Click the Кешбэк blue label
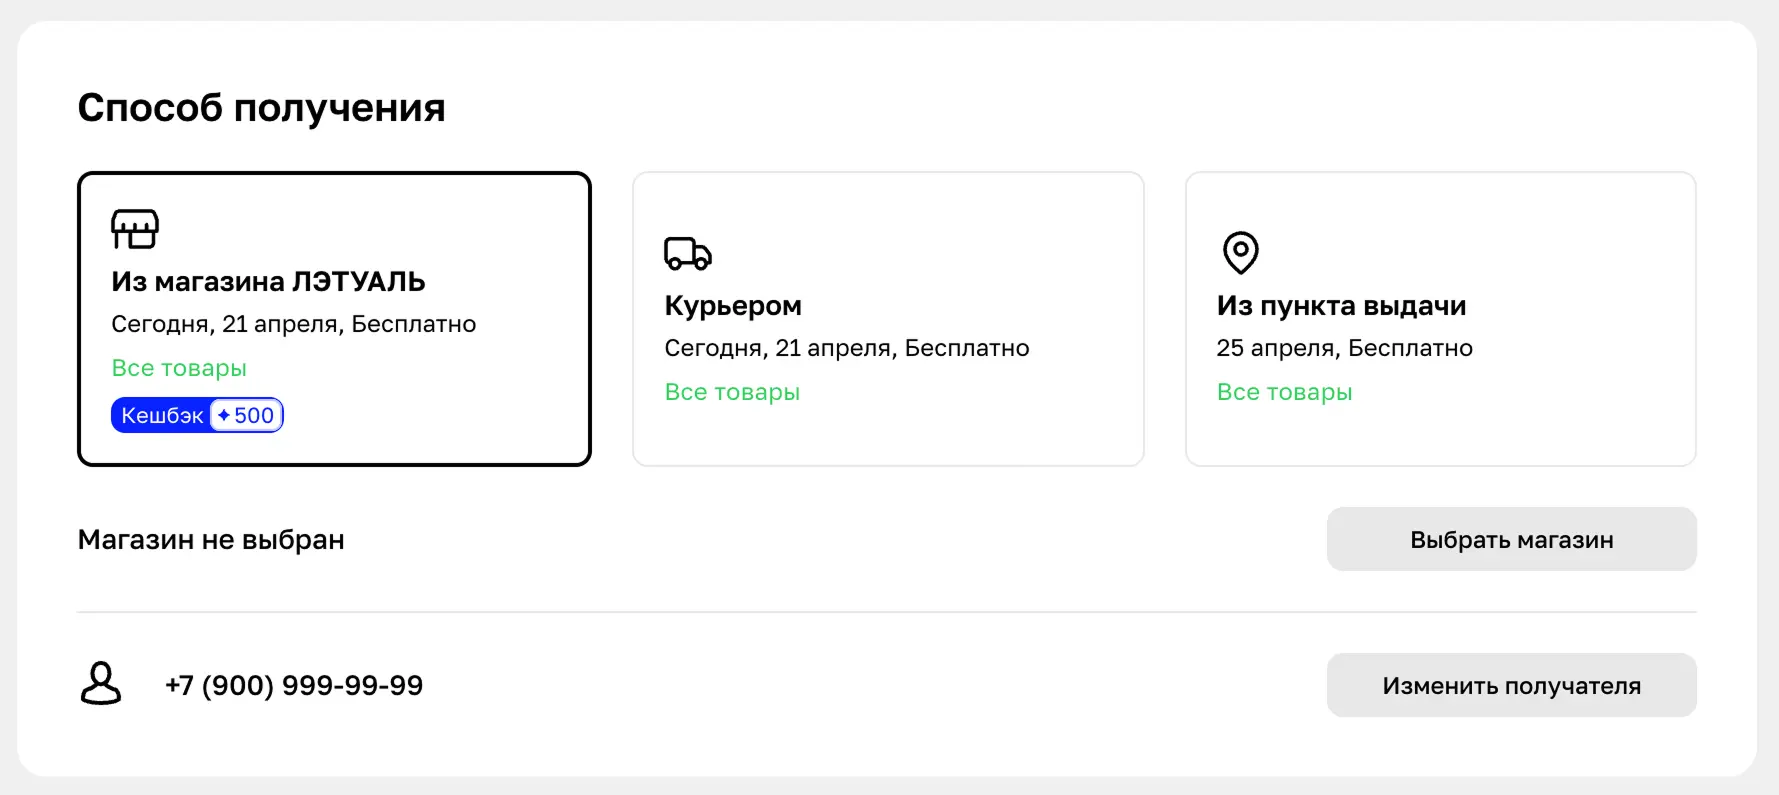 point(161,416)
